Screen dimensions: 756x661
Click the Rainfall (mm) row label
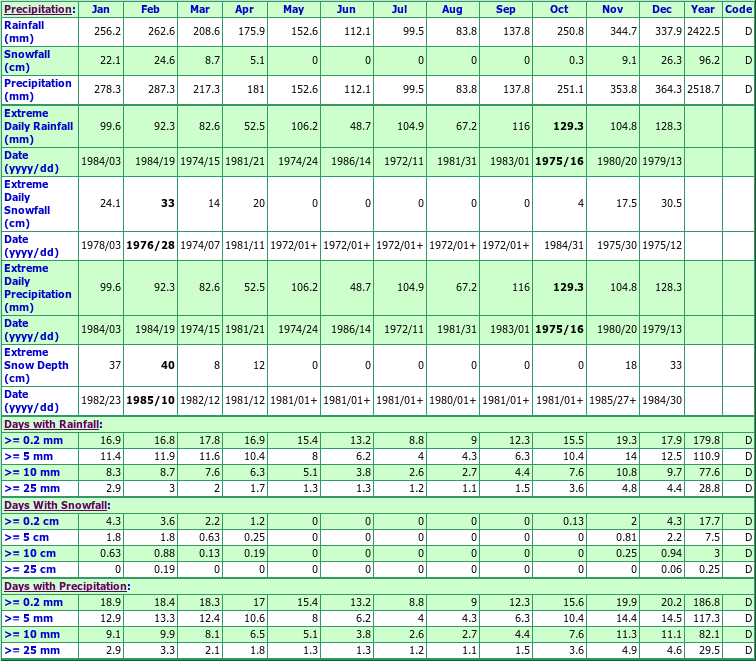[x=25, y=31]
